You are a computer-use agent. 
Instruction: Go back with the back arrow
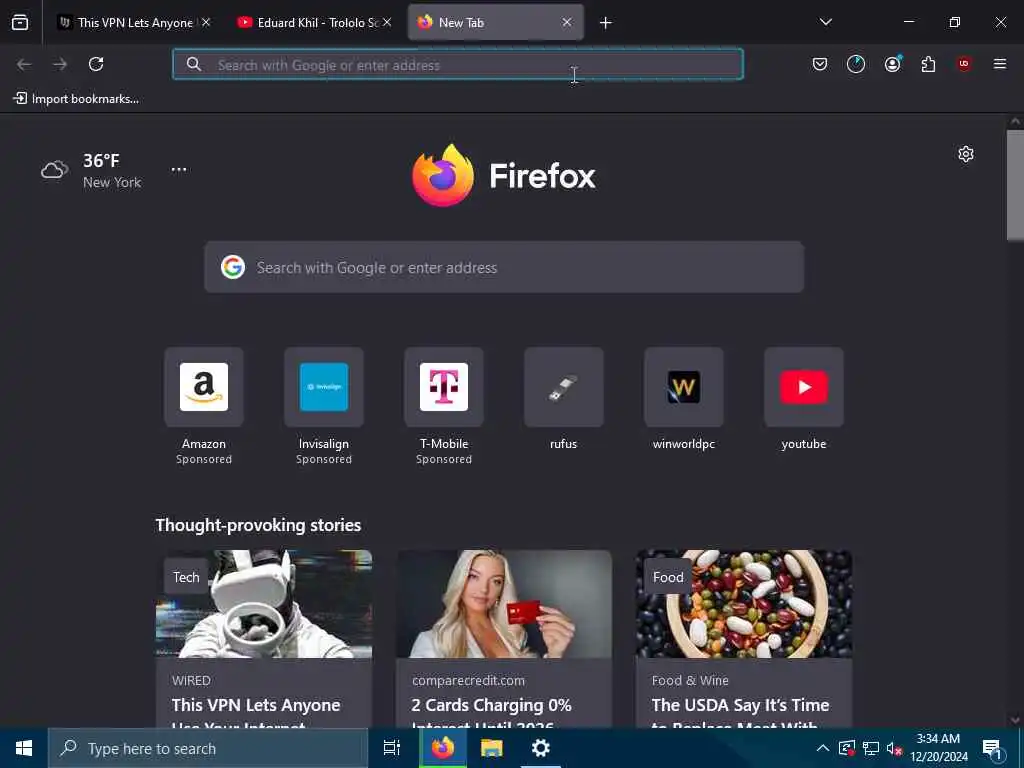(24, 64)
